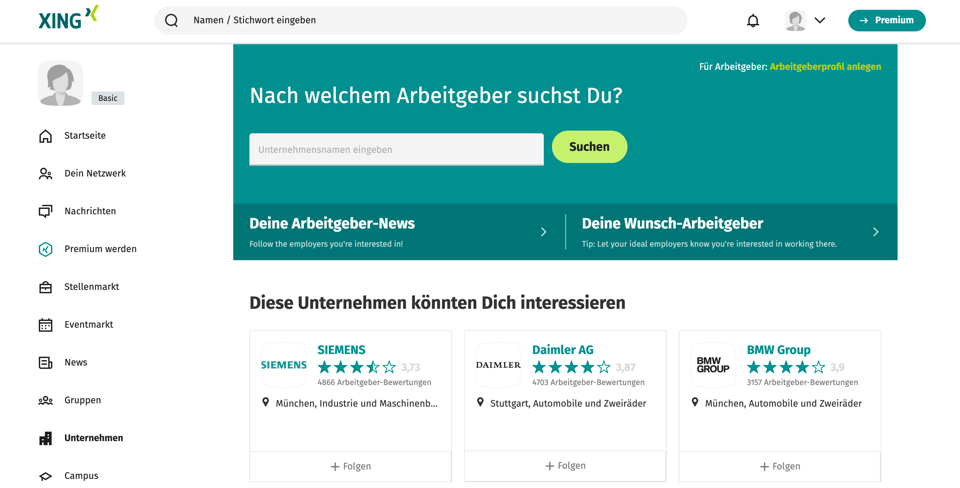The height and width of the screenshot is (488, 960).
Task: Click the Unternehmen building icon
Action: click(45, 438)
